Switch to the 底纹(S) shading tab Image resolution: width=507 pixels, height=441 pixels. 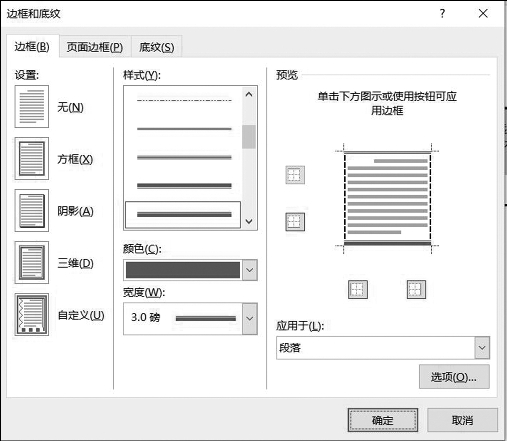157,47
